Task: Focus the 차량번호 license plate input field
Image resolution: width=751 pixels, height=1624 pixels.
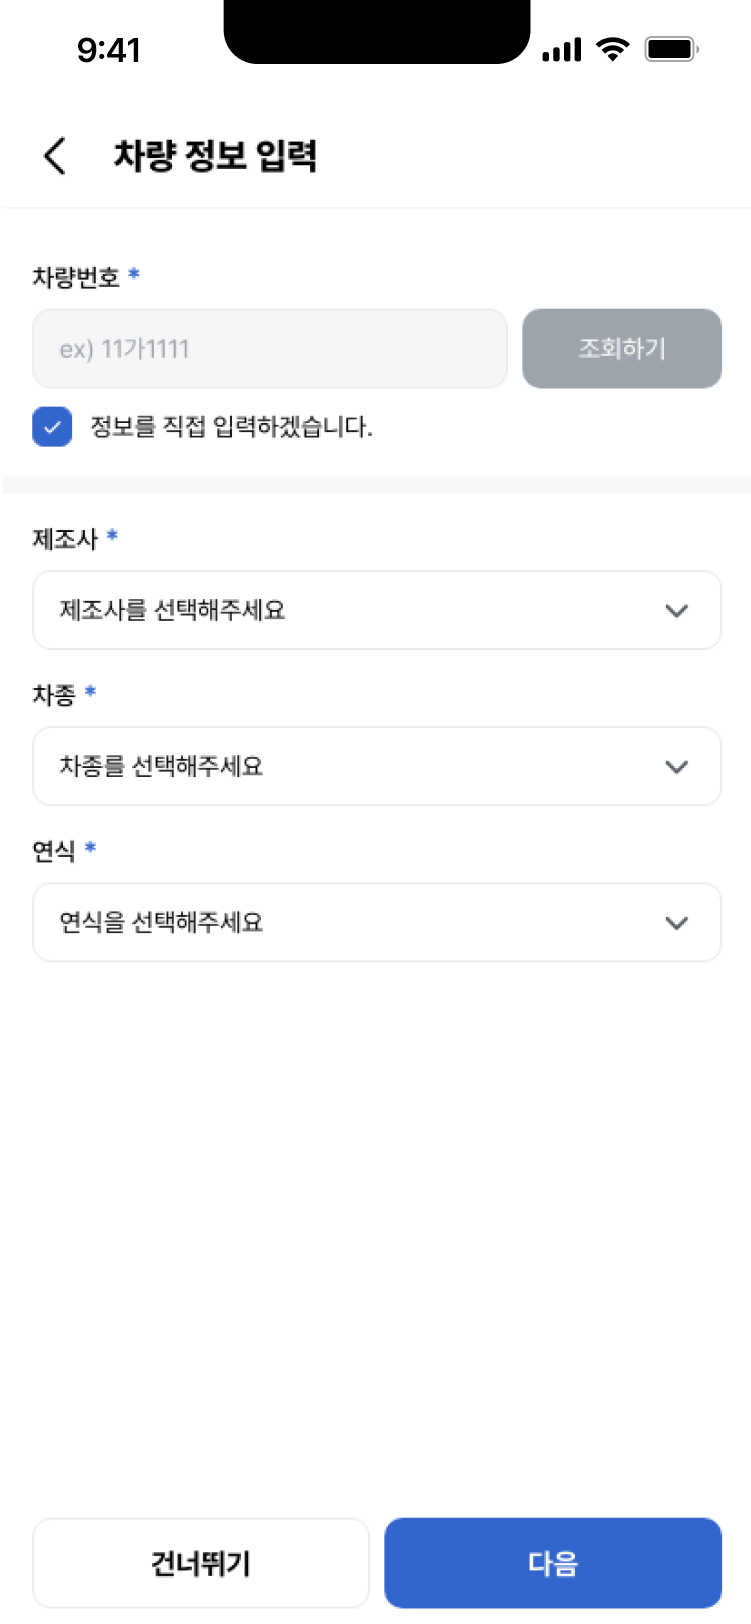Action: pos(270,349)
